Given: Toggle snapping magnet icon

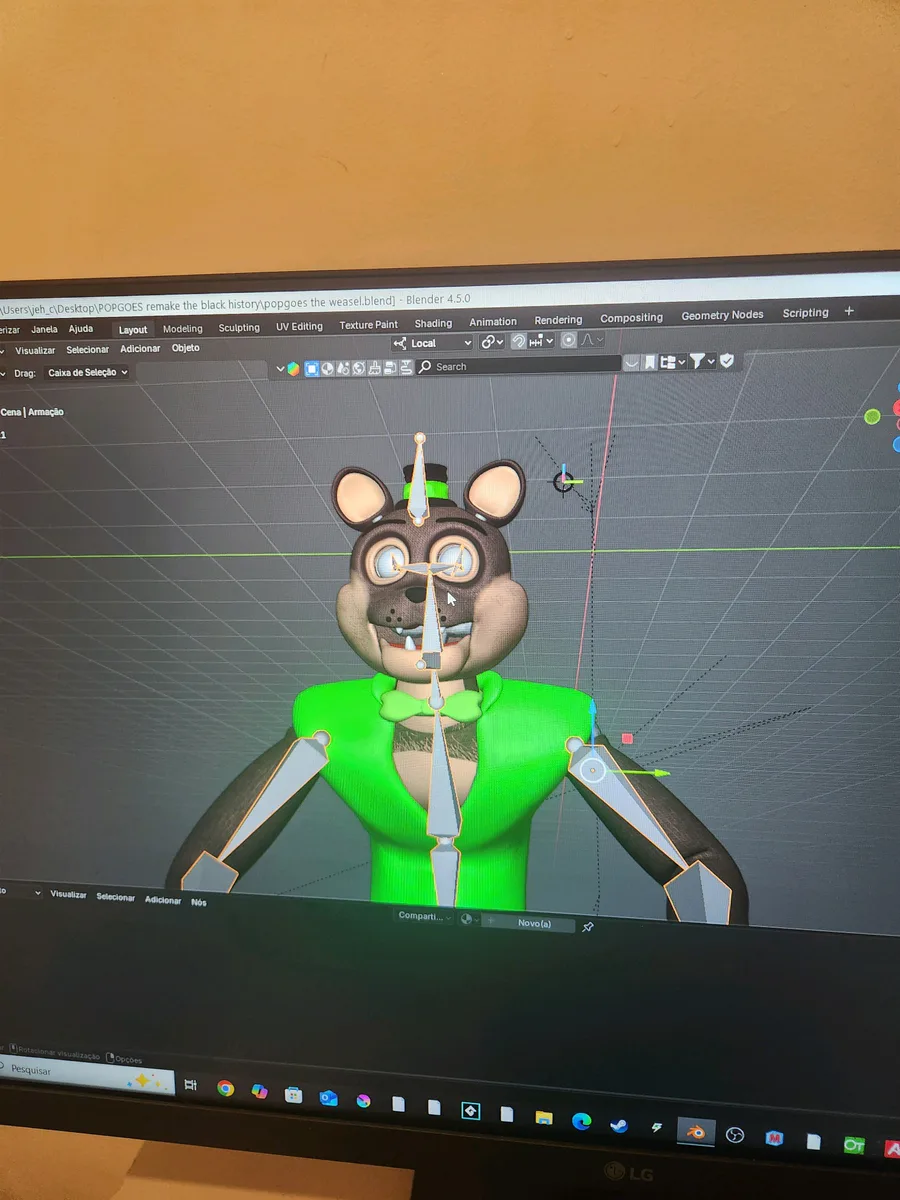Looking at the screenshot, I should [x=519, y=341].
